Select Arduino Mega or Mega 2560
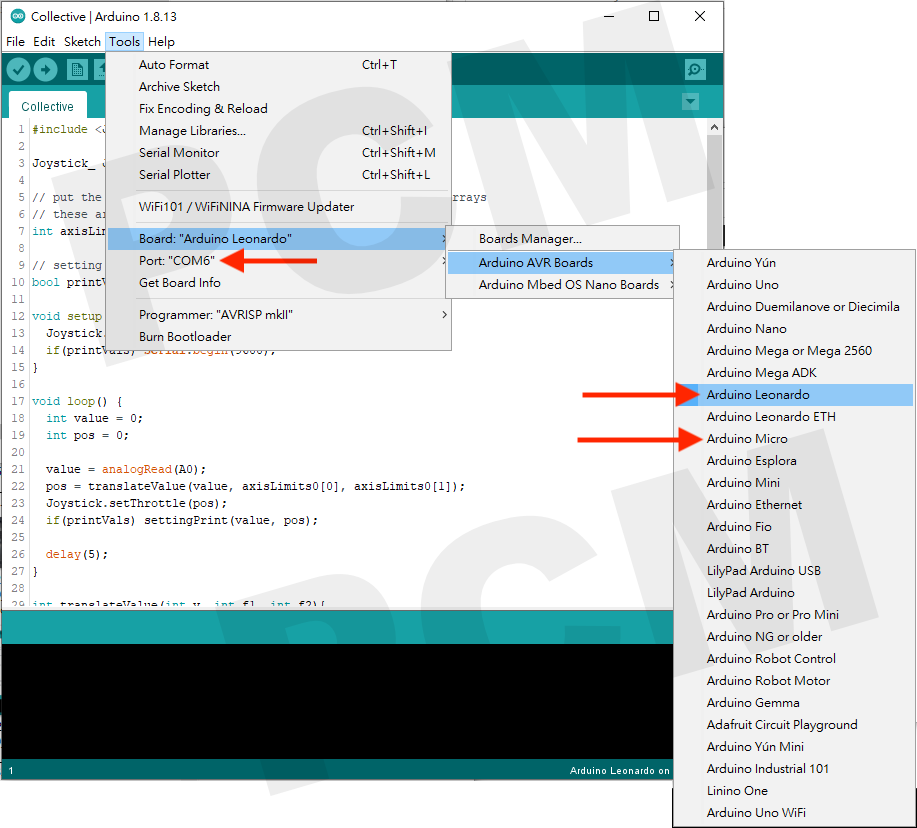The image size is (917, 828). coord(794,351)
